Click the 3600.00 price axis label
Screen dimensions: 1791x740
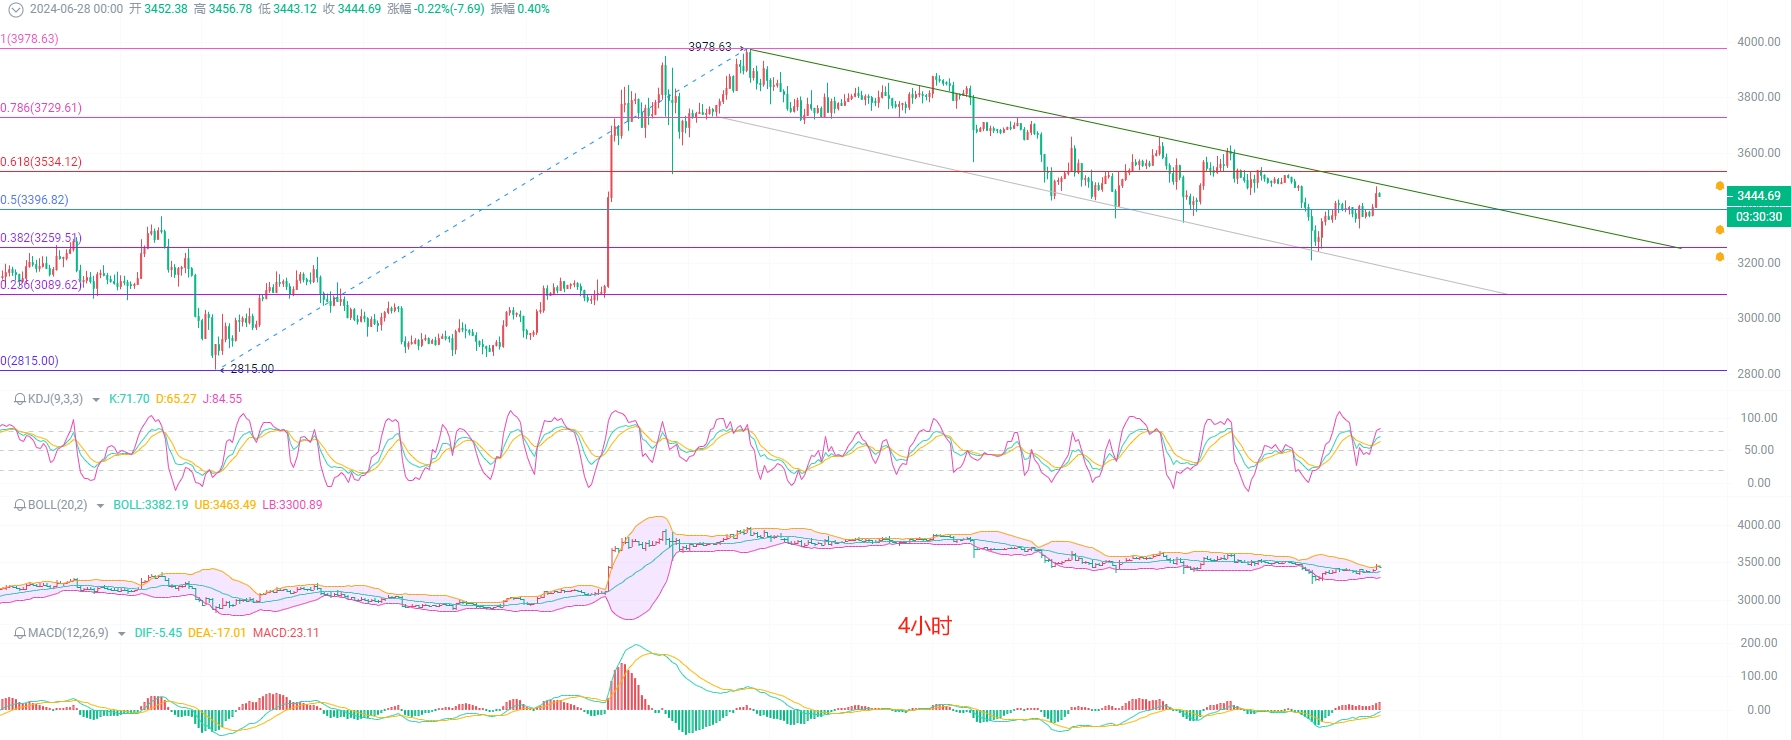tap(1759, 153)
